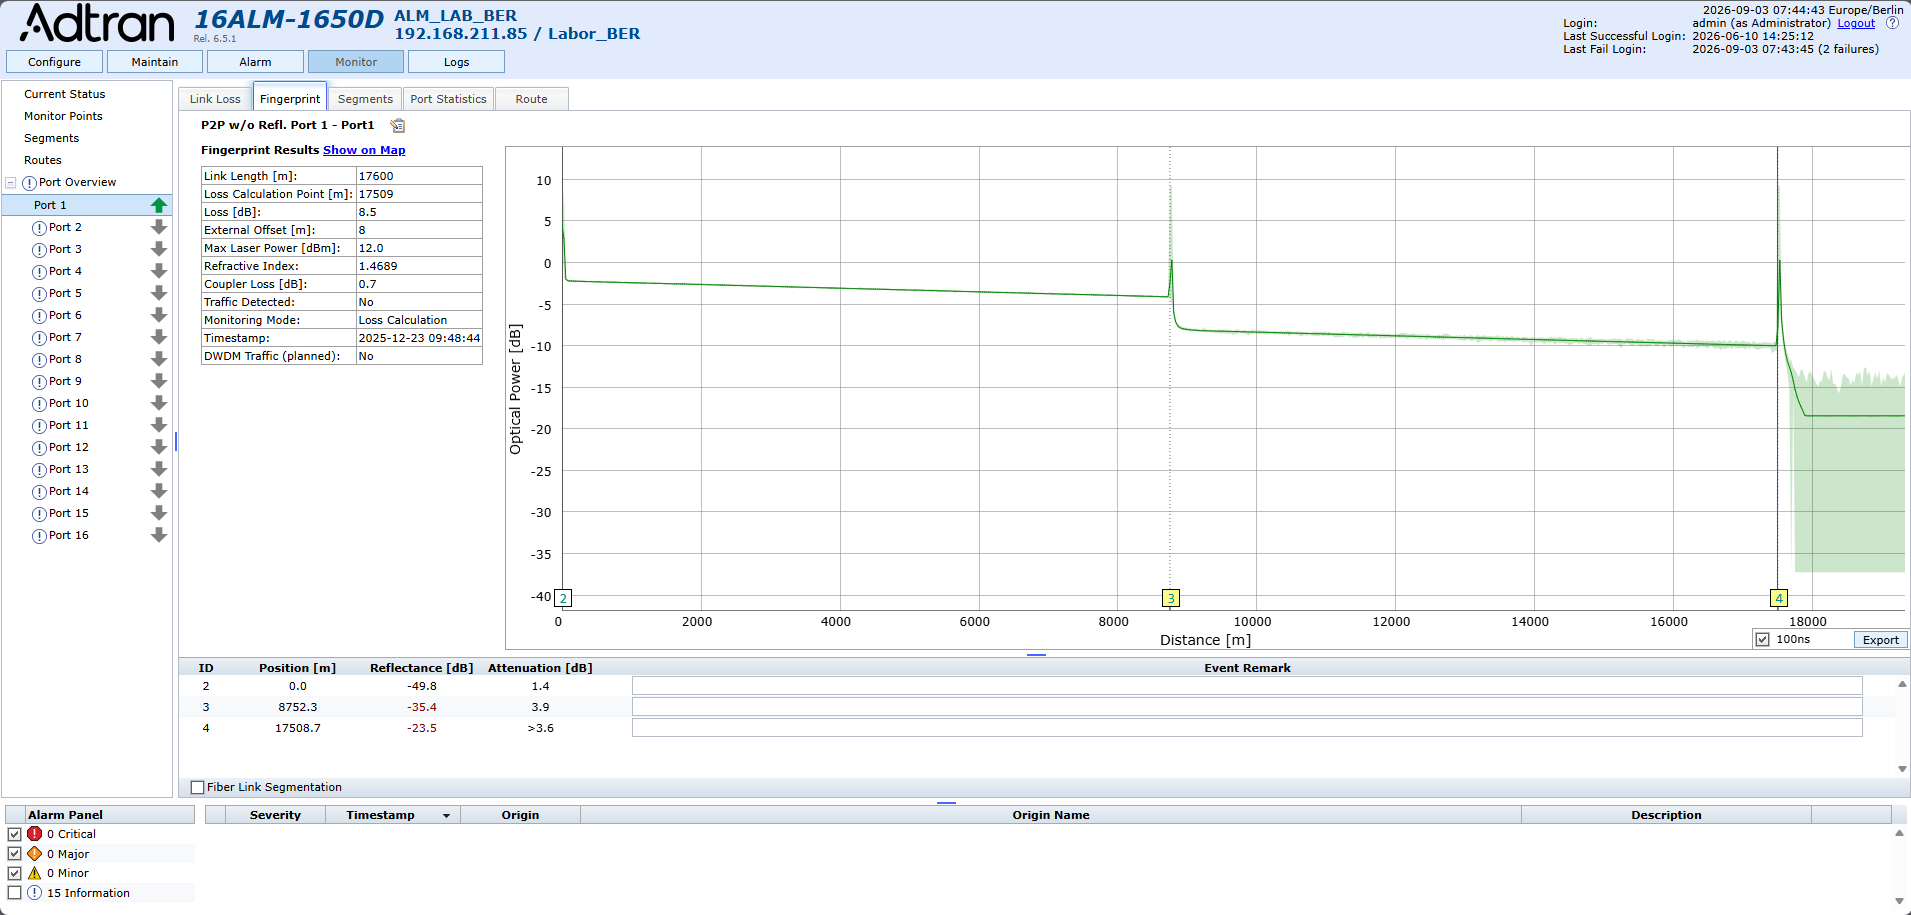Click the green up arrow for Port 1
This screenshot has height=915, width=1911.
159,205
